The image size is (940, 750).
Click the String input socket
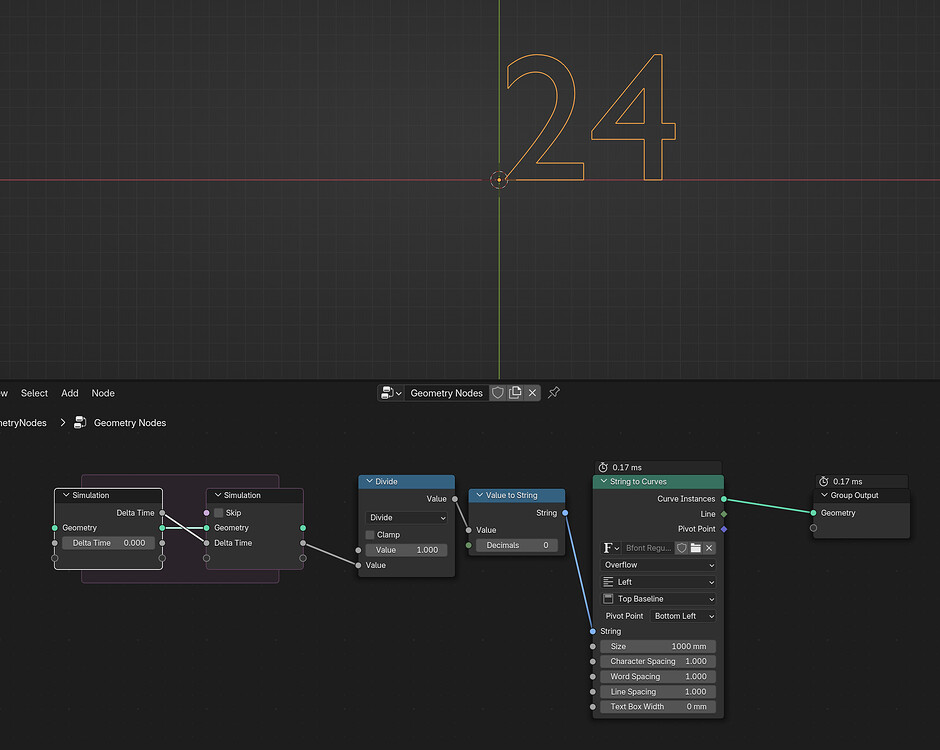(x=593, y=631)
